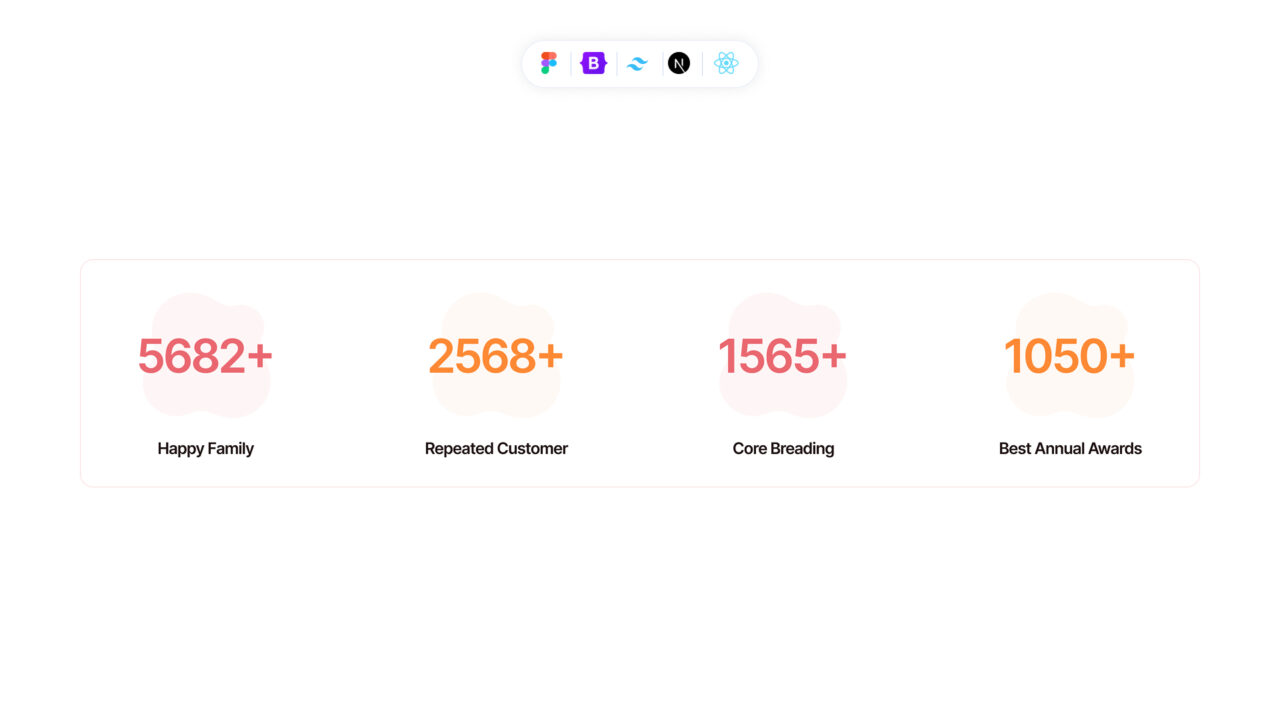Image resolution: width=1280 pixels, height=720 pixels.
Task: Click the black Next.js icon
Action: [x=679, y=63]
